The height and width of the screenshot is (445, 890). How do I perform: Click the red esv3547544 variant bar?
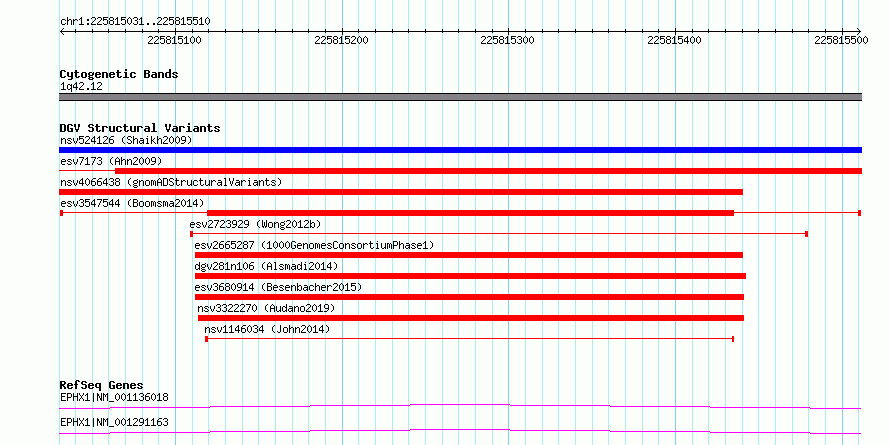[460, 213]
